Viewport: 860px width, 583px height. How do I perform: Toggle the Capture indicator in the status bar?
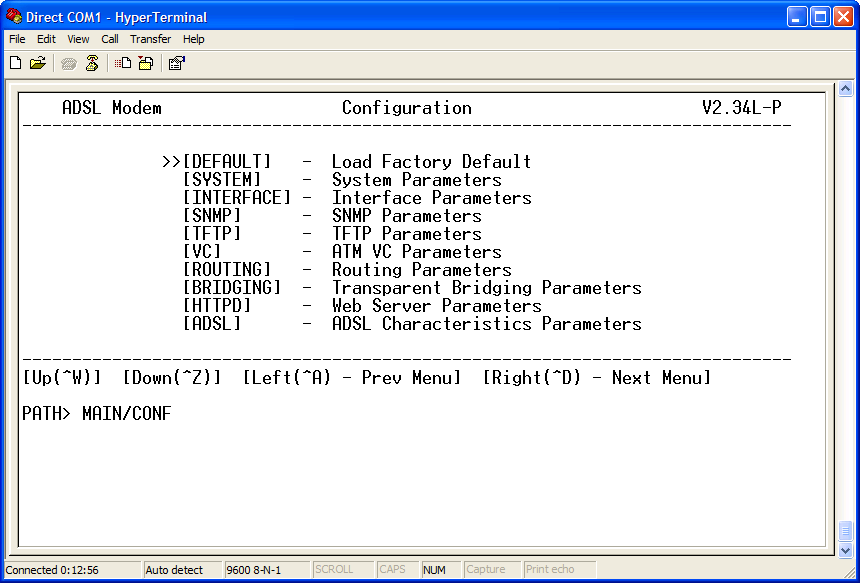tap(490, 569)
